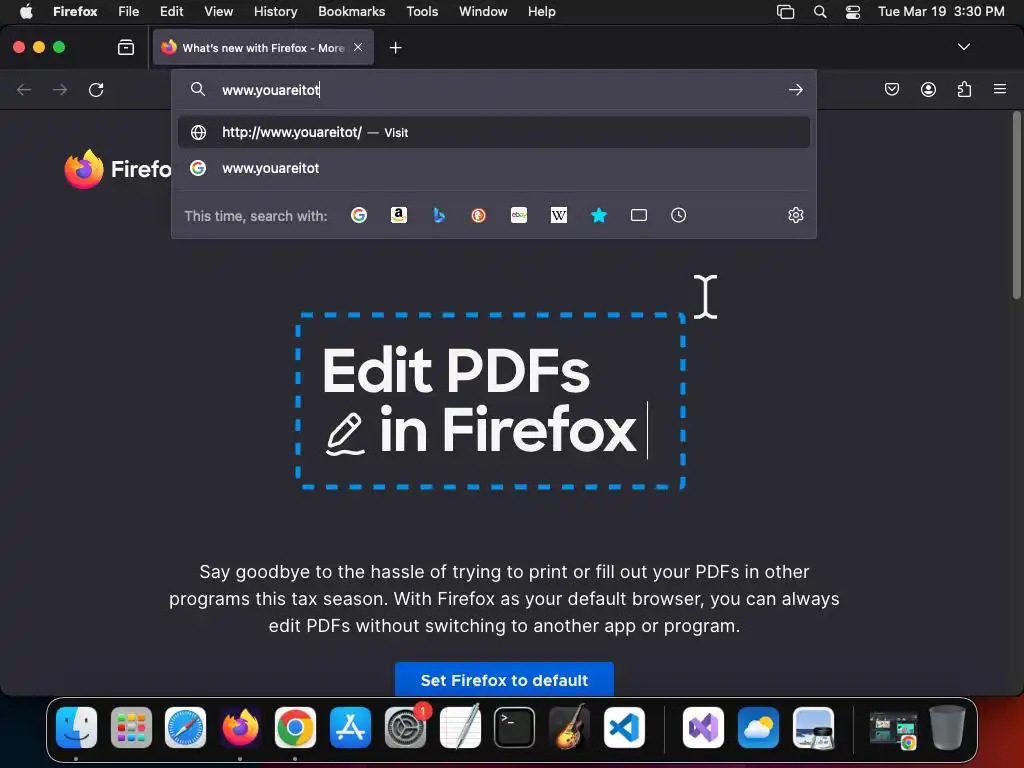Search this time with Amazon icon
This screenshot has width=1024, height=768.
coord(399,215)
